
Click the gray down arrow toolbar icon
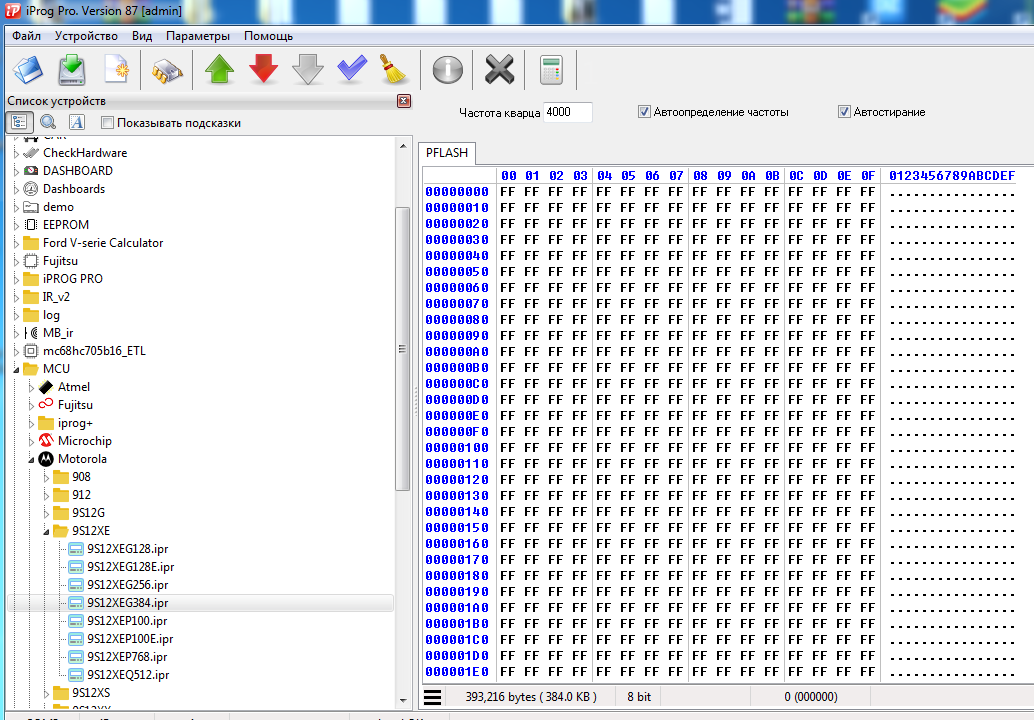click(308, 69)
